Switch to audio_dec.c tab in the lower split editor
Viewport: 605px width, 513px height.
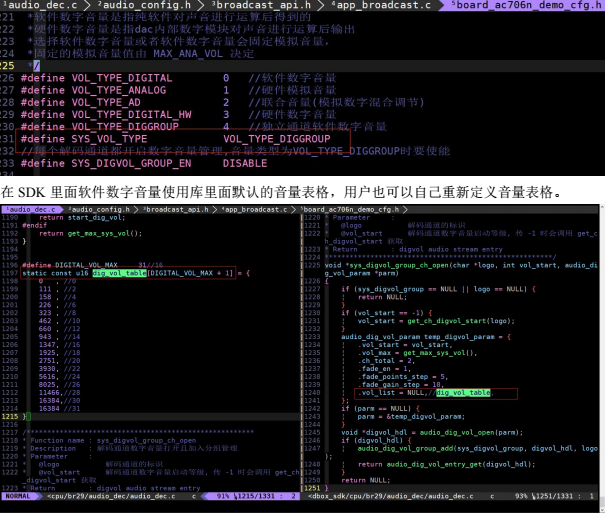tap(32, 209)
